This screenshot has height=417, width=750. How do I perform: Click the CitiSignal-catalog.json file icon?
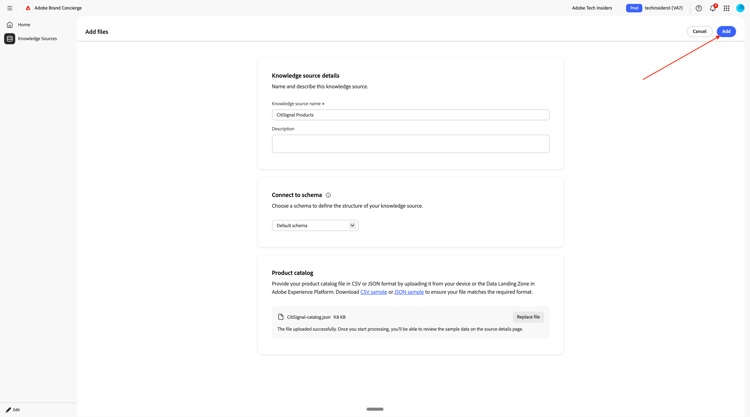click(281, 317)
